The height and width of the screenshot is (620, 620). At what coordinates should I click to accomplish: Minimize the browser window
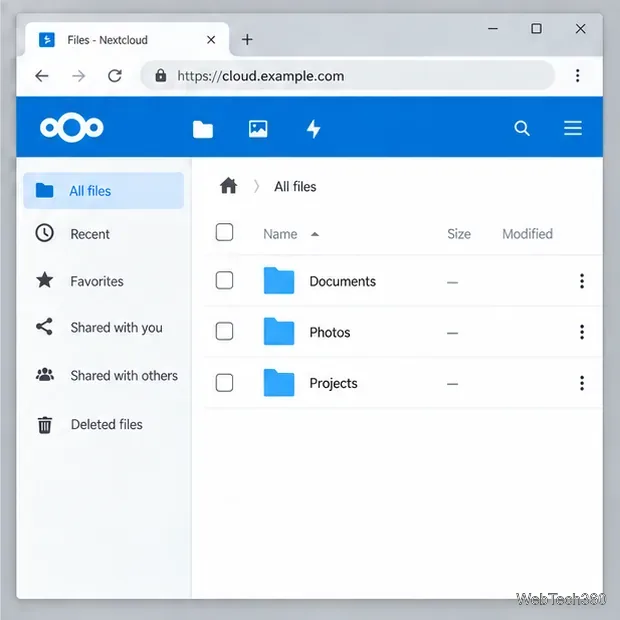pos(493,28)
